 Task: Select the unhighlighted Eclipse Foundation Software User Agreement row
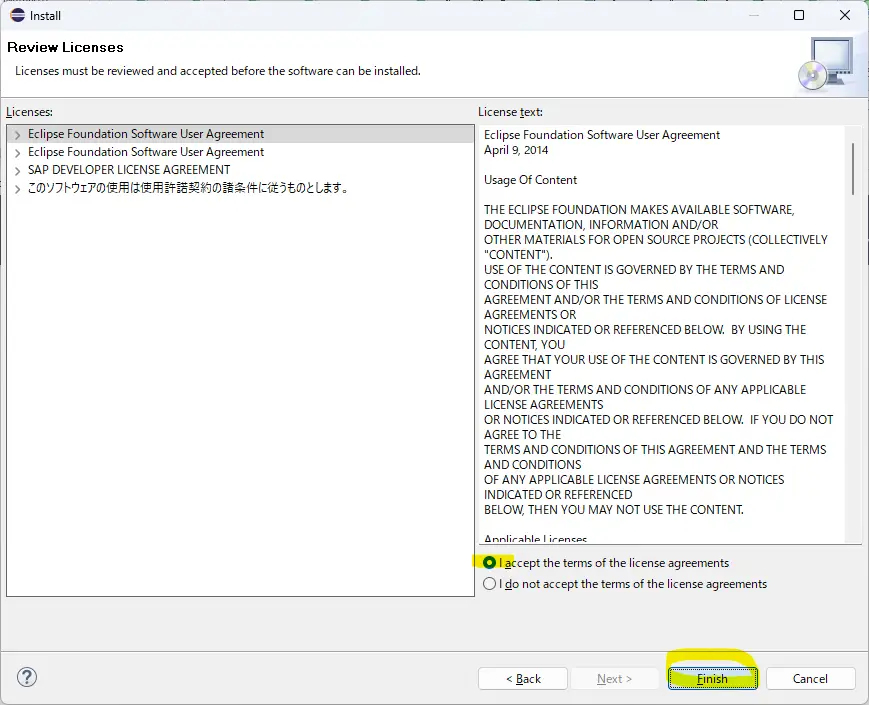coord(241,152)
